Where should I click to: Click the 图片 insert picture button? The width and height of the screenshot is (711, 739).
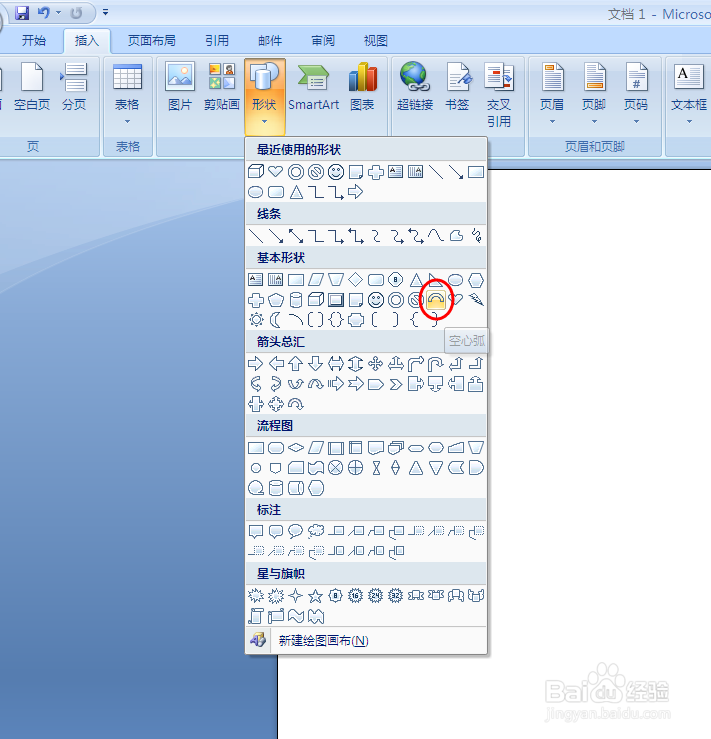pyautogui.click(x=180, y=88)
